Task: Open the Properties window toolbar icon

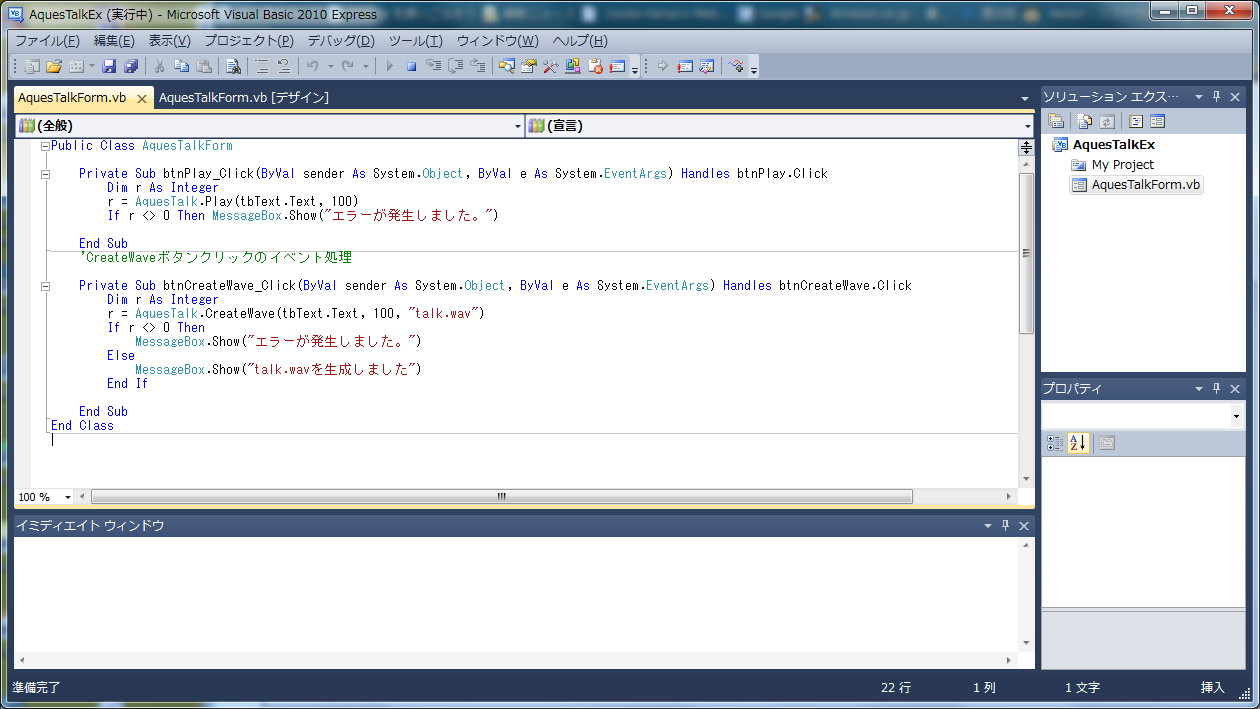Action: coord(528,66)
